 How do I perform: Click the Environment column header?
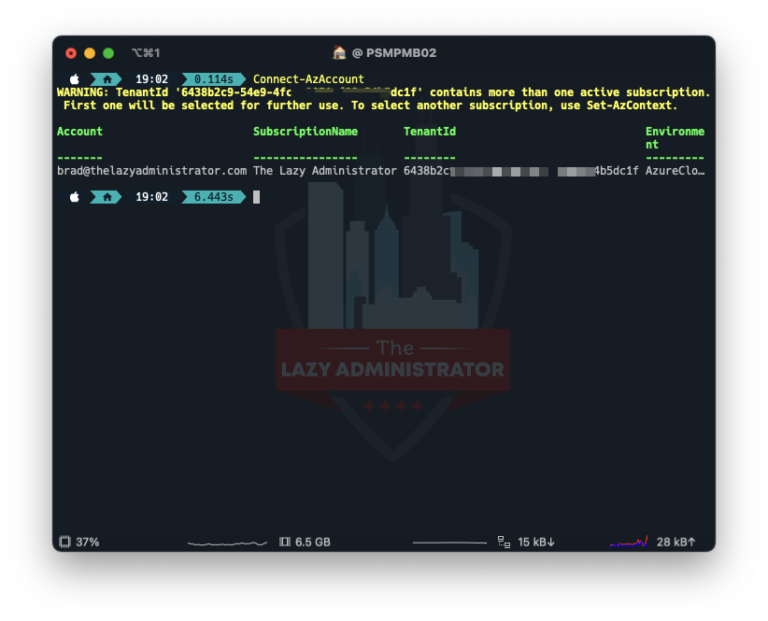click(675, 138)
